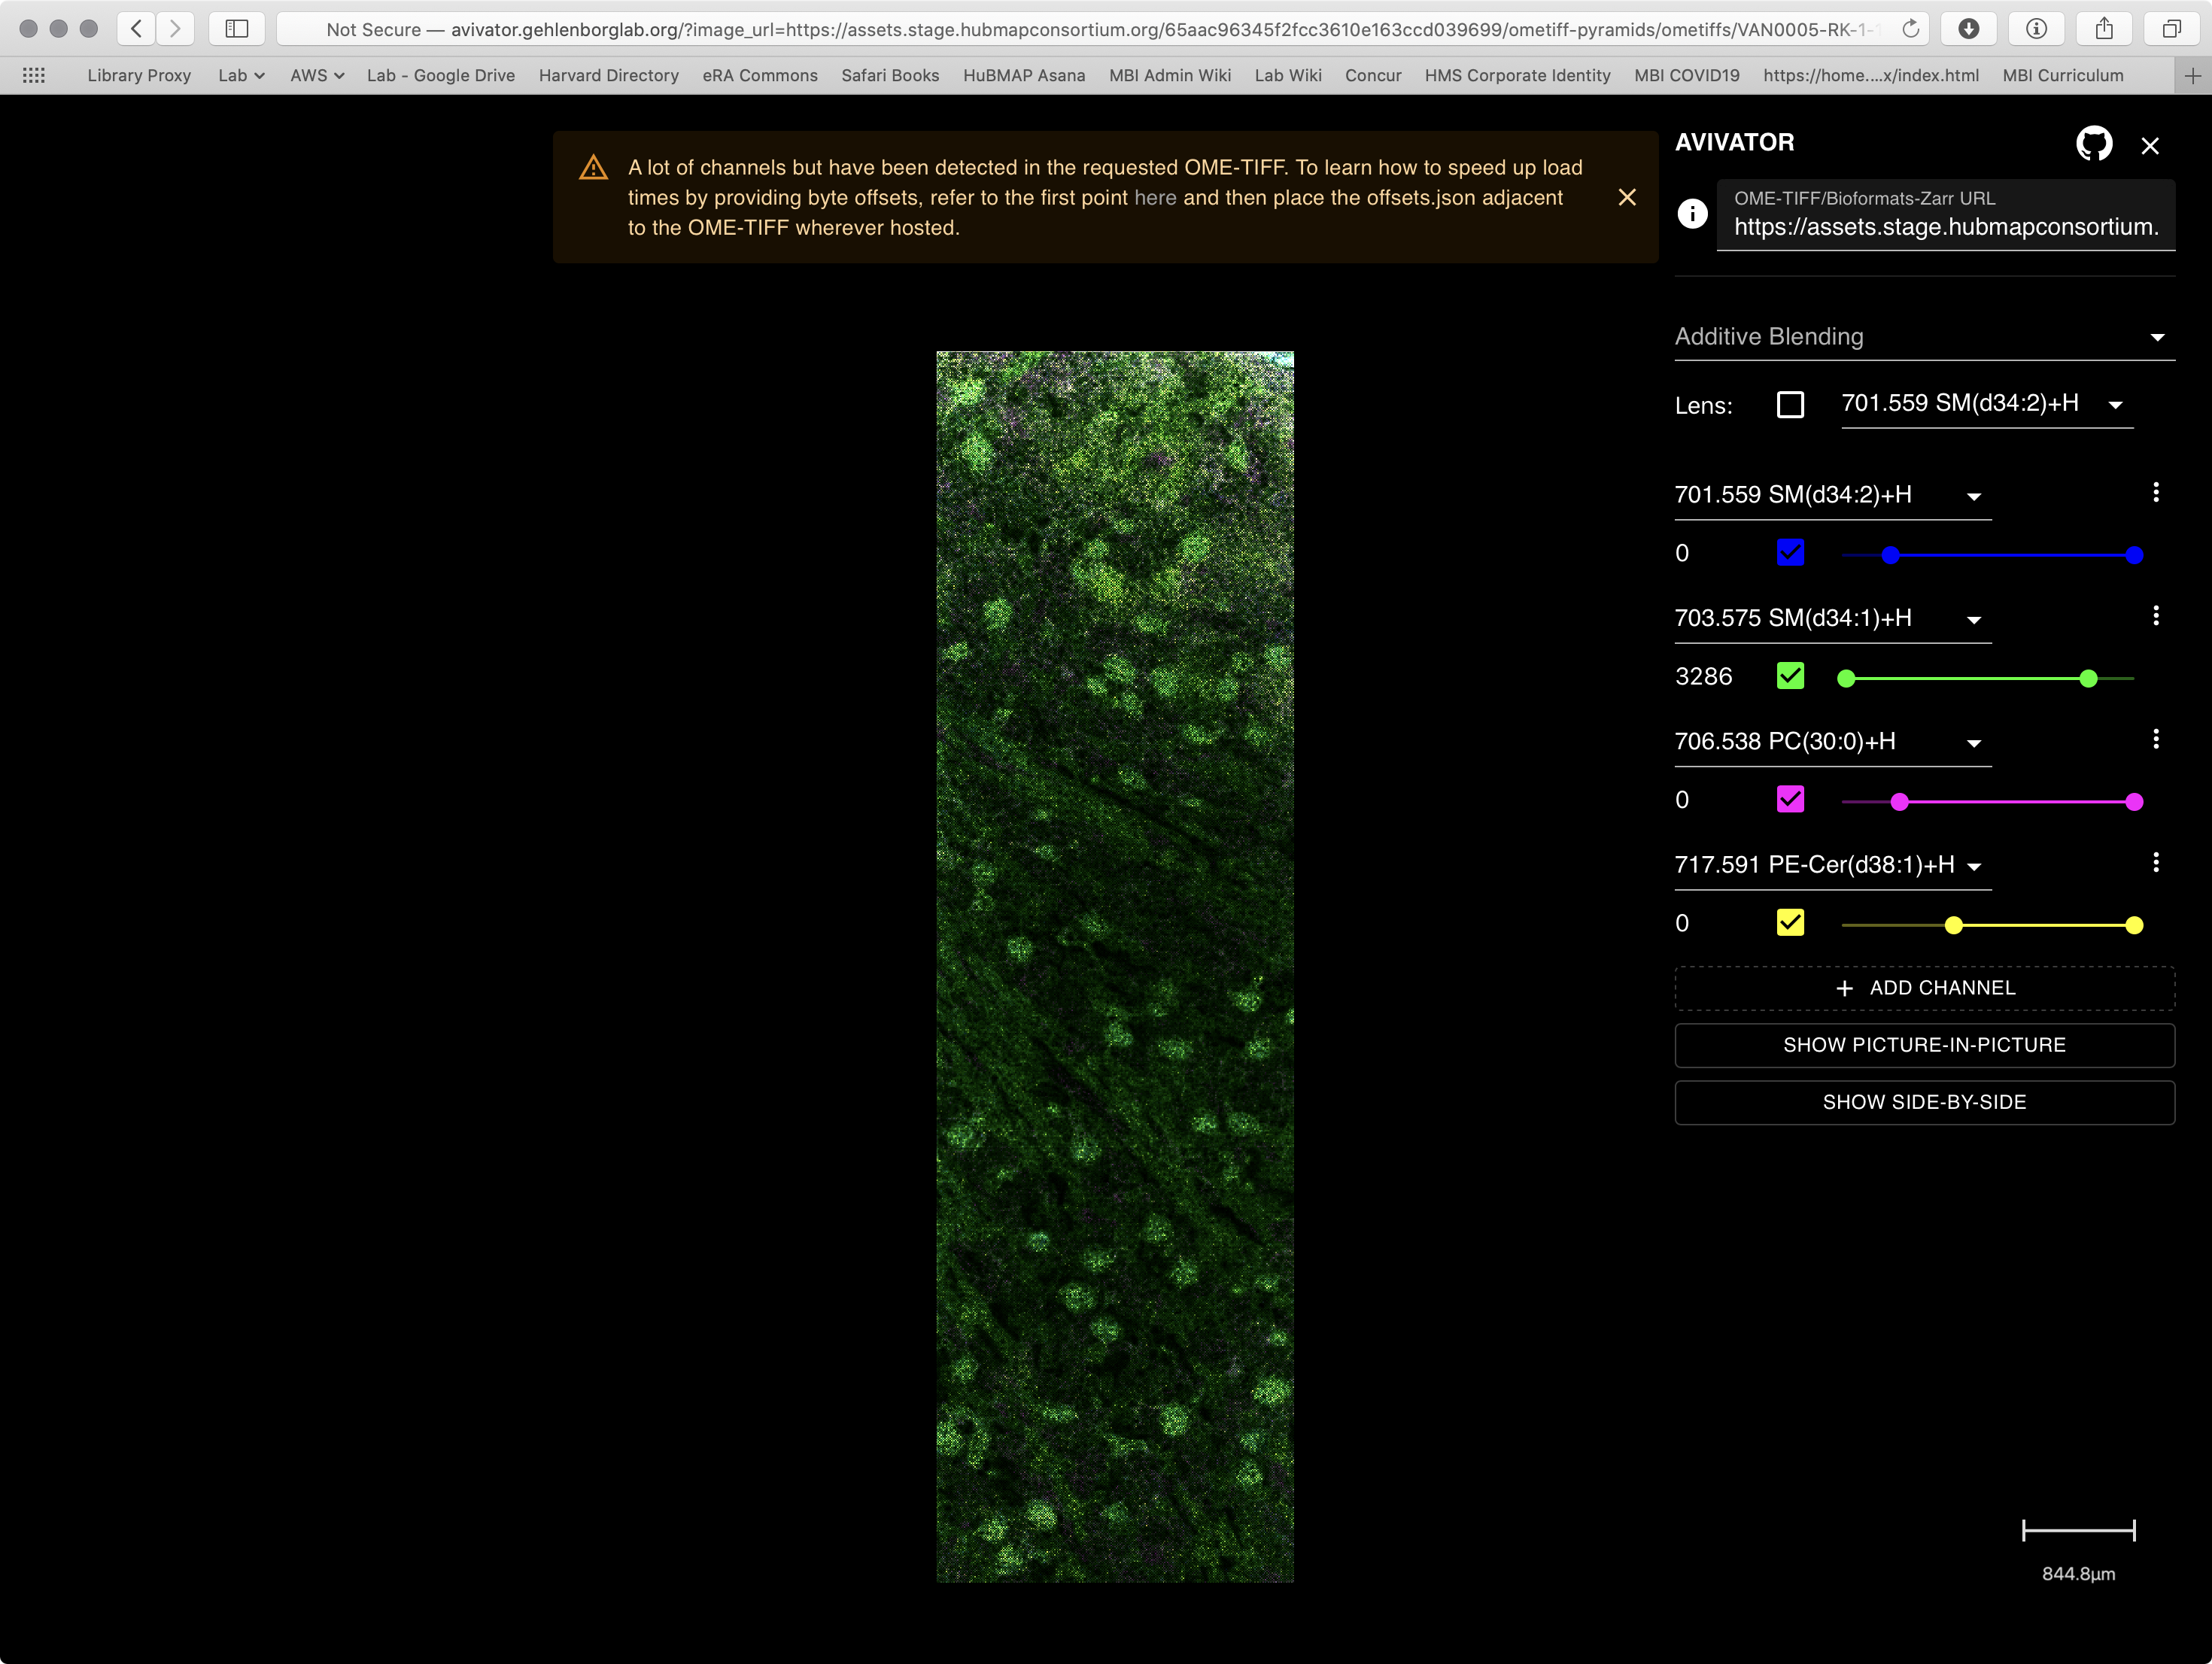Dismiss the OME-TIFF warning banner
This screenshot has width=2212, height=1664.
pyautogui.click(x=1627, y=197)
